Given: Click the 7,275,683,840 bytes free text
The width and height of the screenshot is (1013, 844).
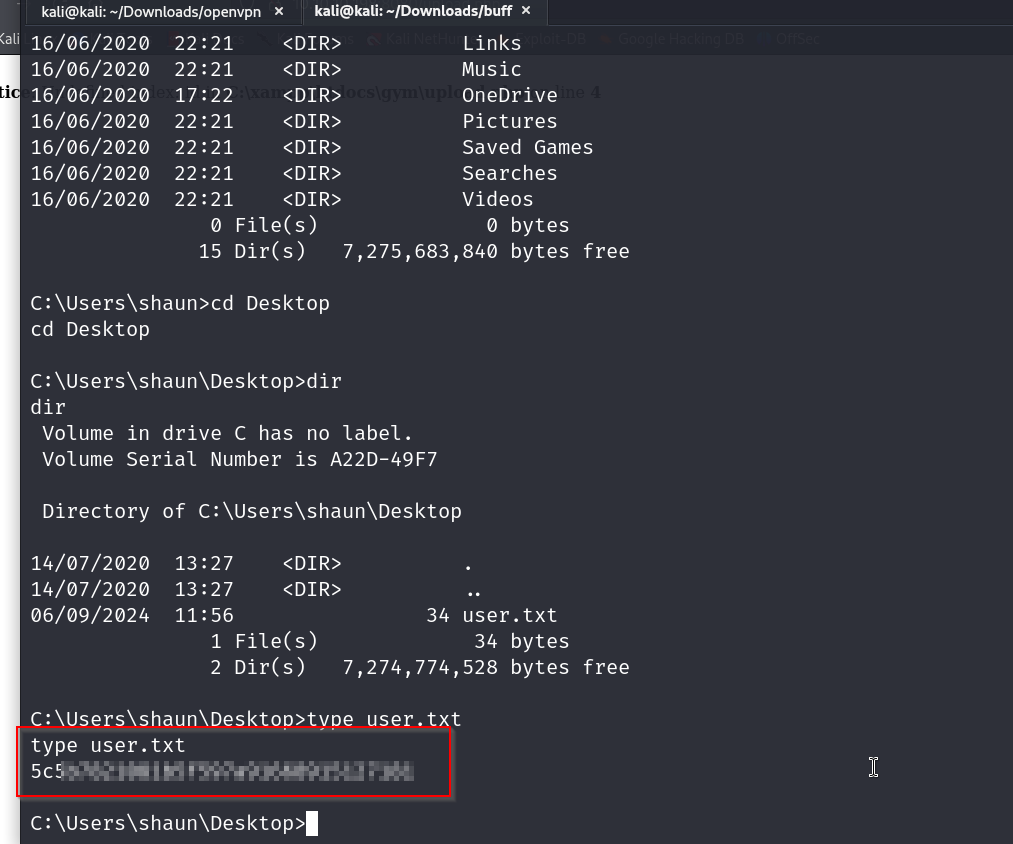Looking at the screenshot, I should (x=485, y=252).
